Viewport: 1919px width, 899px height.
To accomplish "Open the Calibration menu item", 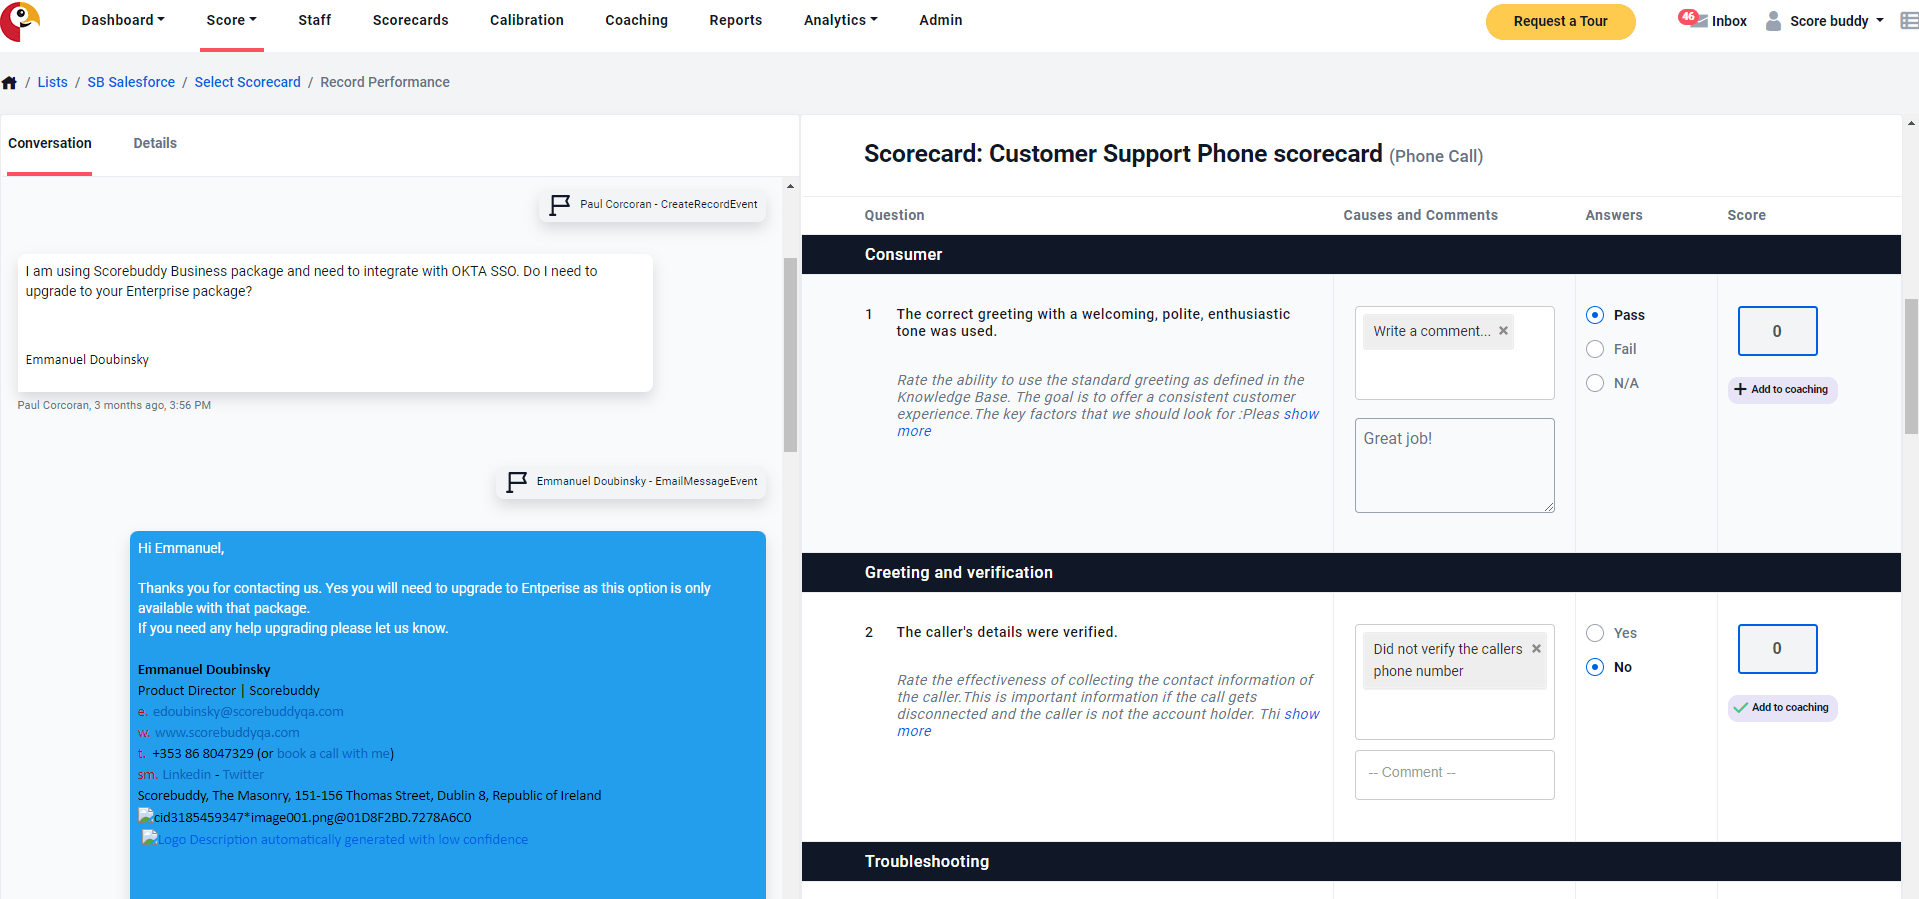I will 527,20.
